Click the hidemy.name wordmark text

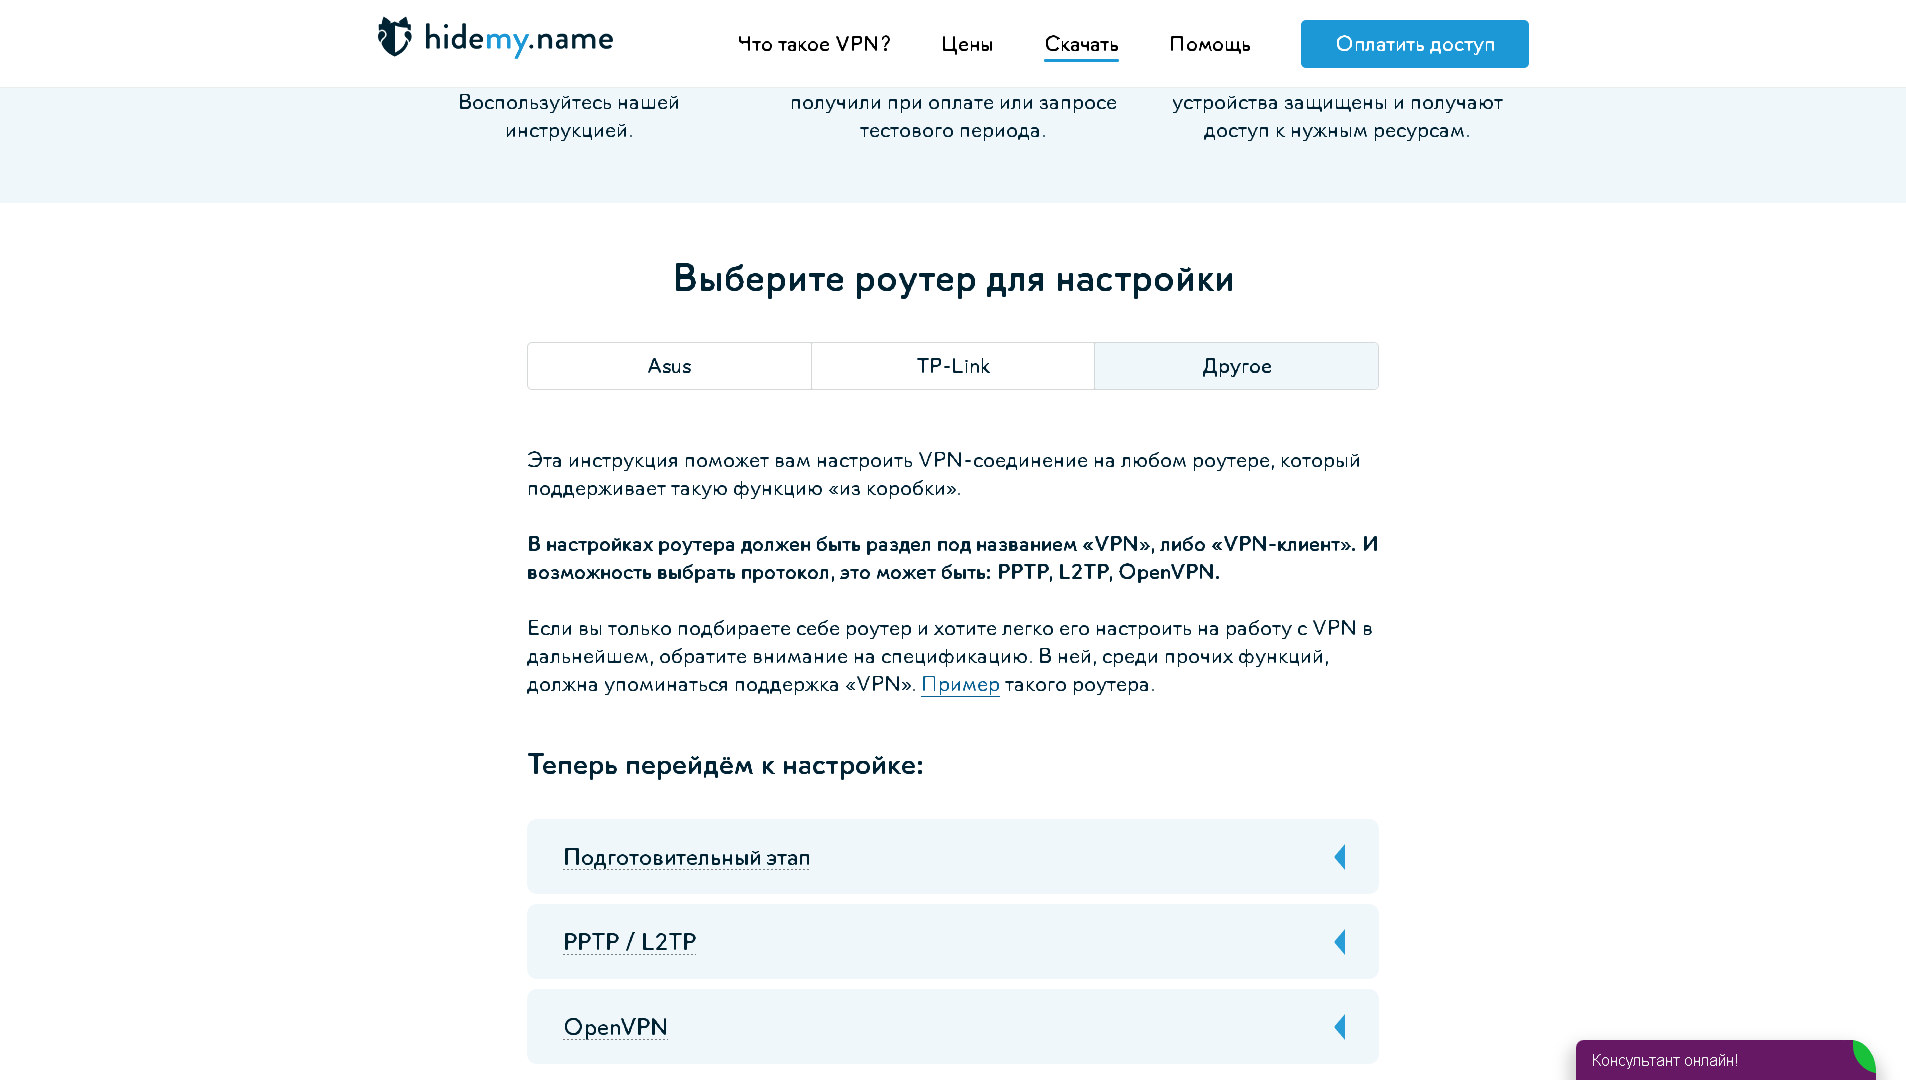point(519,39)
